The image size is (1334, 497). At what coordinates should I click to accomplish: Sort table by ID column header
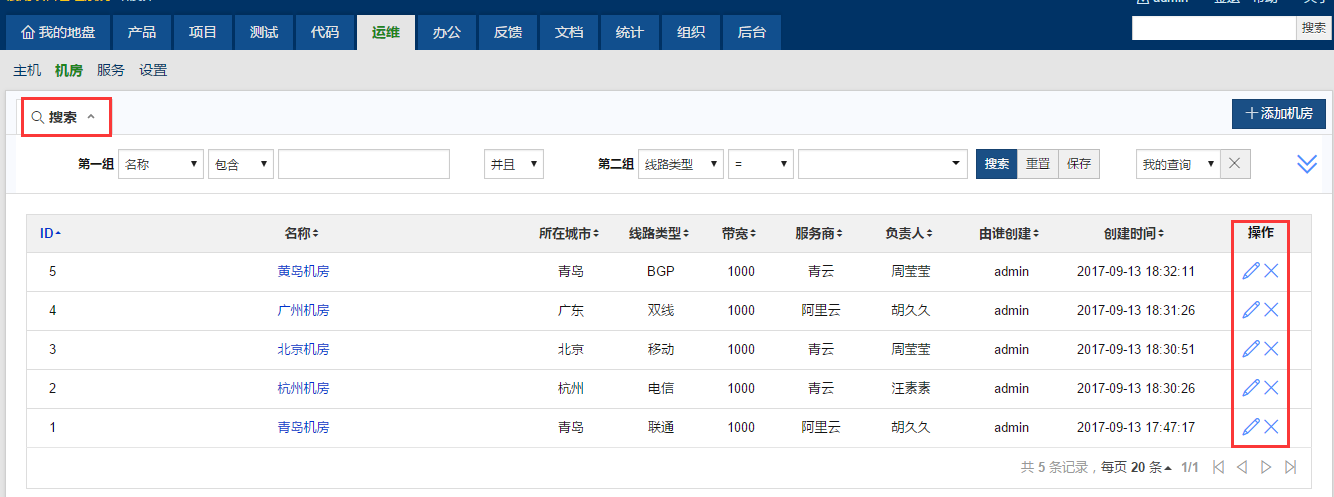pyautogui.click(x=50, y=233)
